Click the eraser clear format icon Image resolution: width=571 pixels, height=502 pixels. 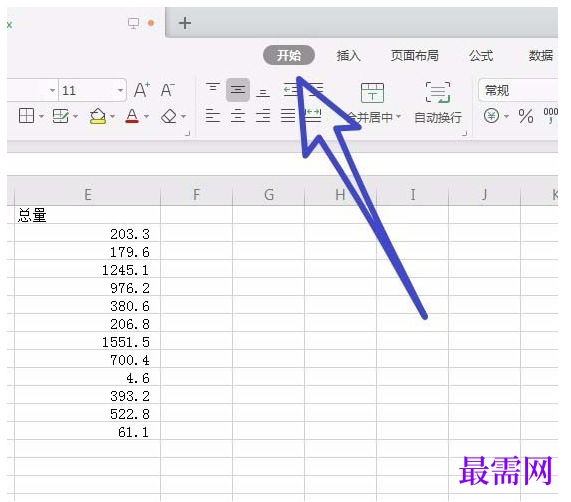[x=169, y=116]
